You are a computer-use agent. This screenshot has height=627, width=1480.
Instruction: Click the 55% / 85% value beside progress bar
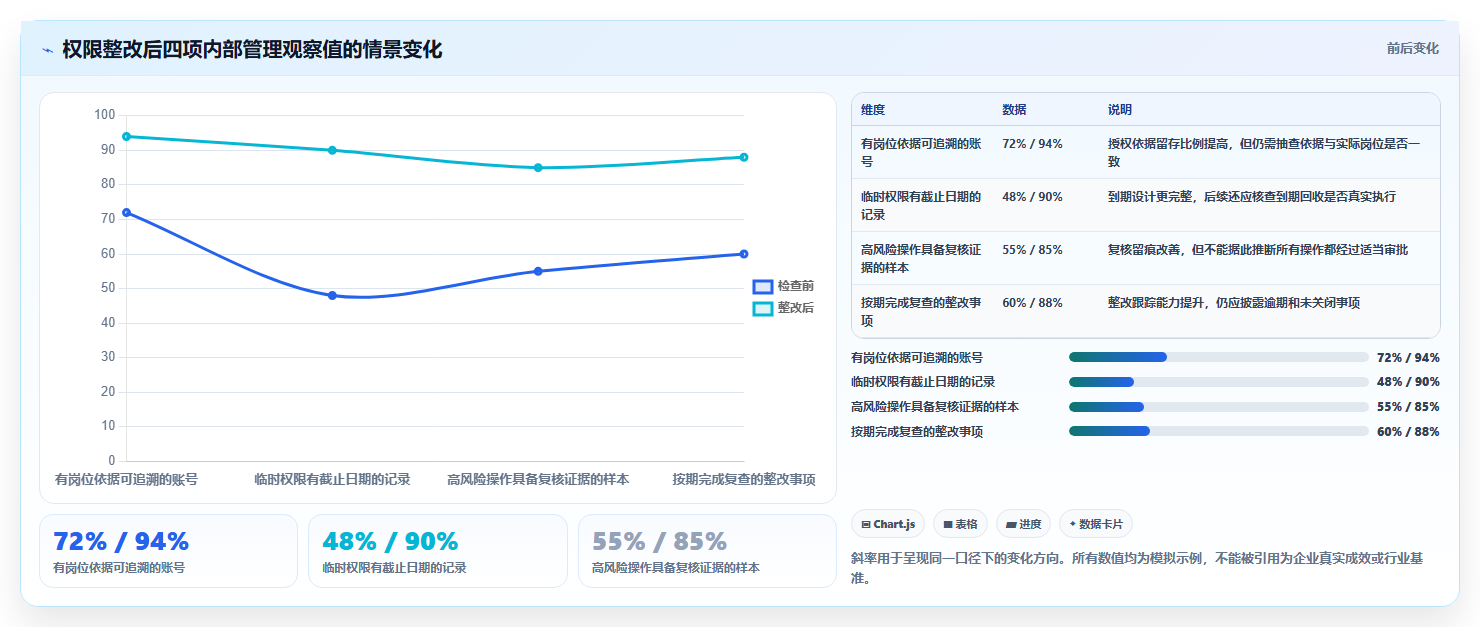click(x=1408, y=407)
